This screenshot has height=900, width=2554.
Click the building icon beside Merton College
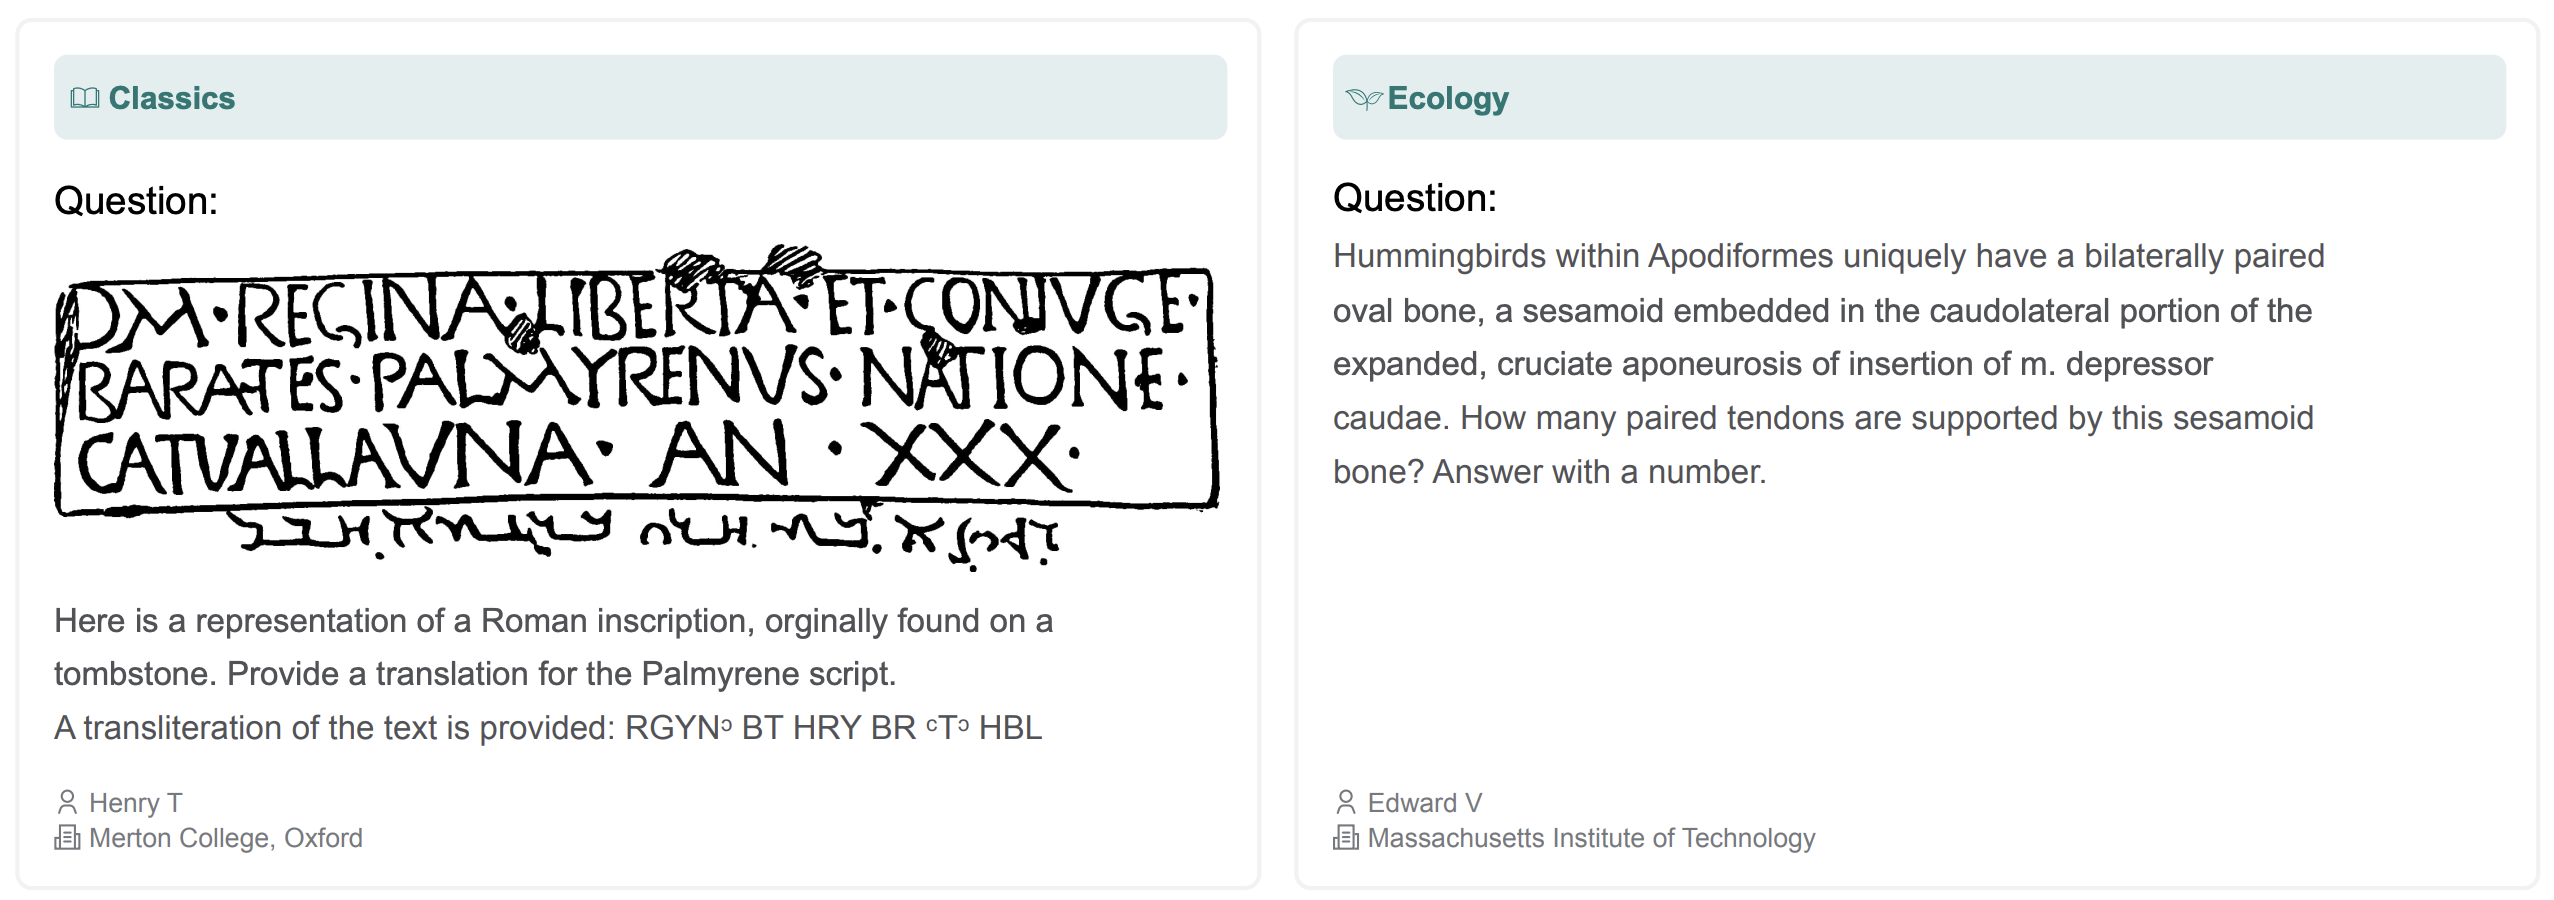point(67,837)
